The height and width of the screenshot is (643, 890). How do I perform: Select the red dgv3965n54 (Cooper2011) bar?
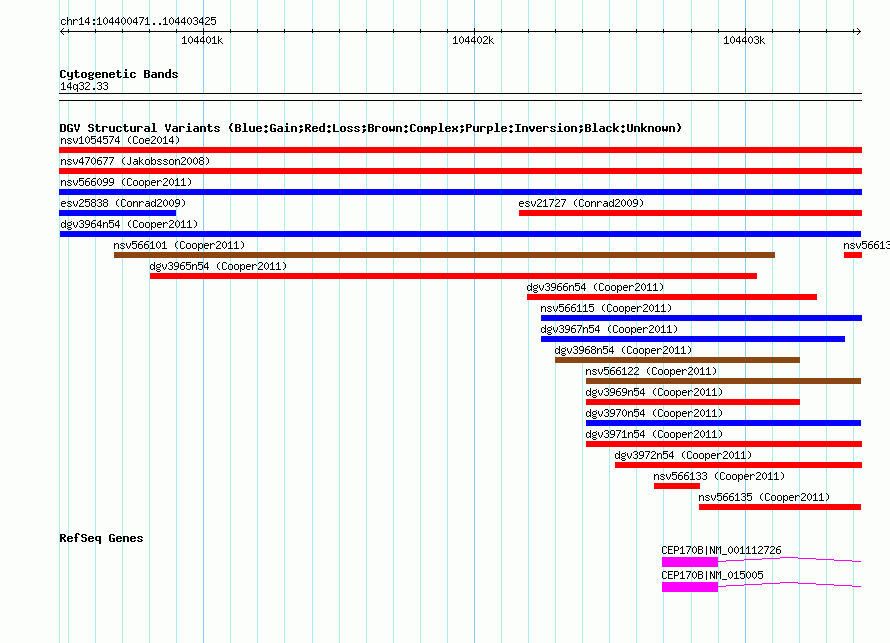point(454,276)
